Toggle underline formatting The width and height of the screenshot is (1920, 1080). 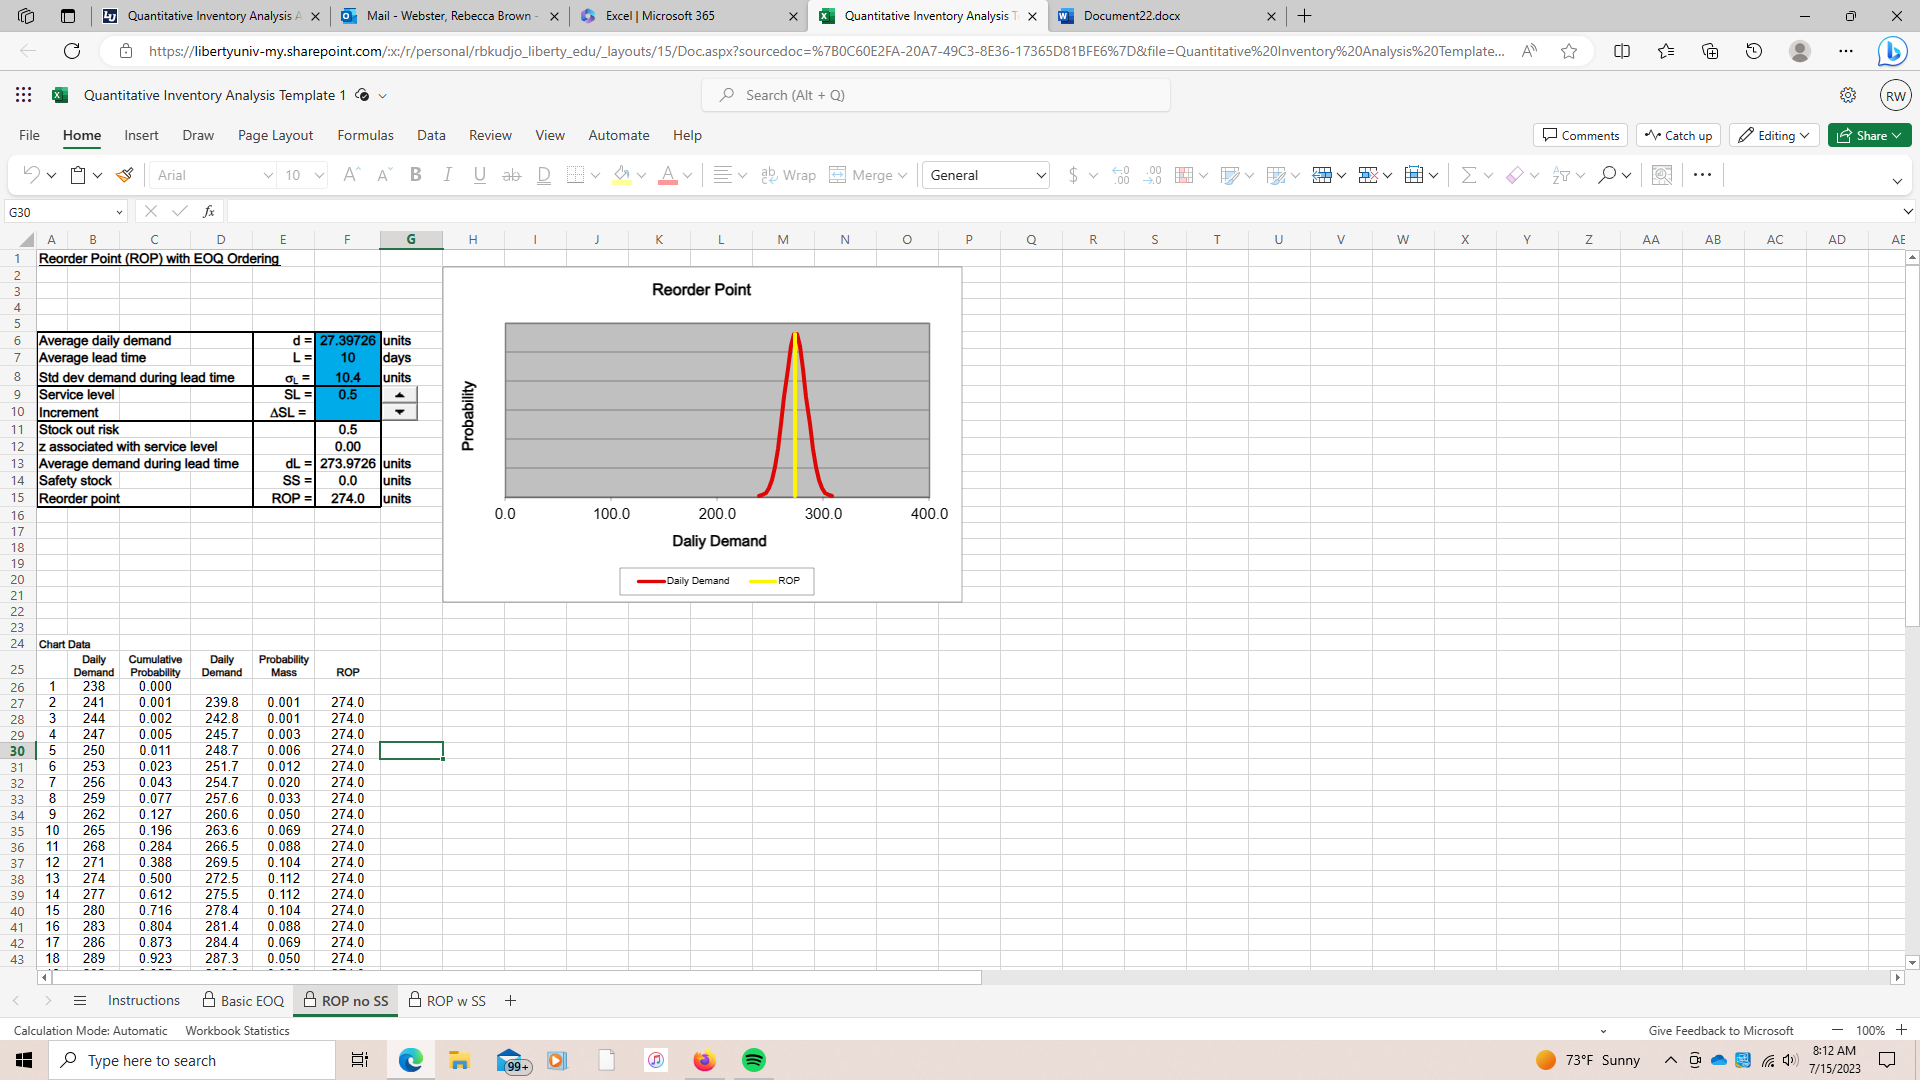click(480, 175)
